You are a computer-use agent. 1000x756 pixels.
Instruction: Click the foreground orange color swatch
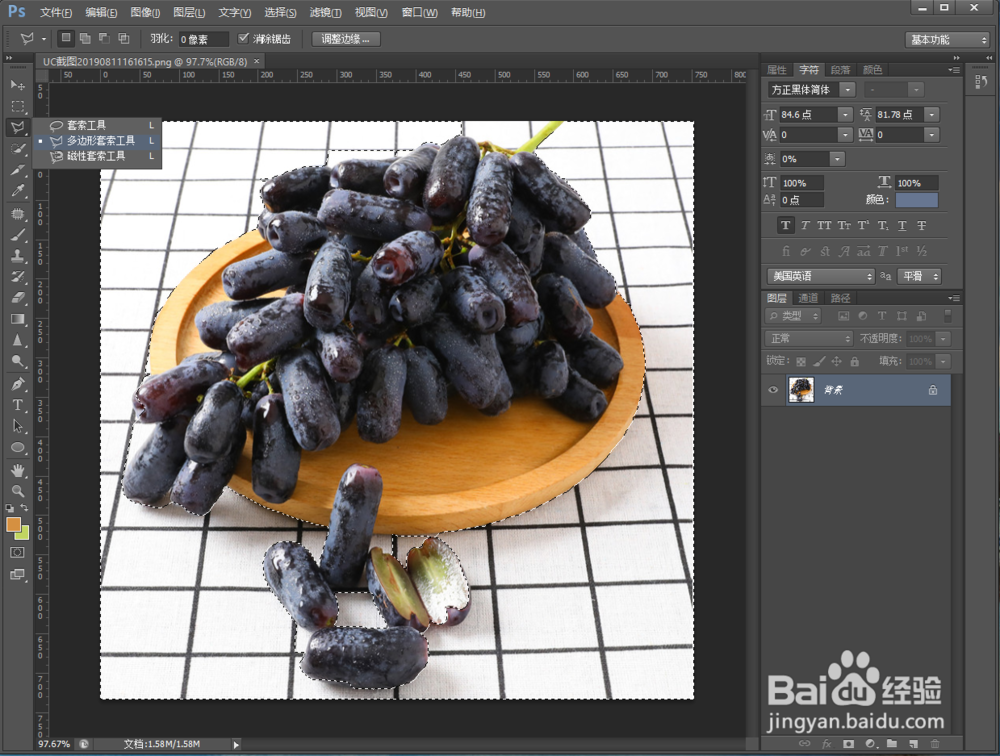13,524
